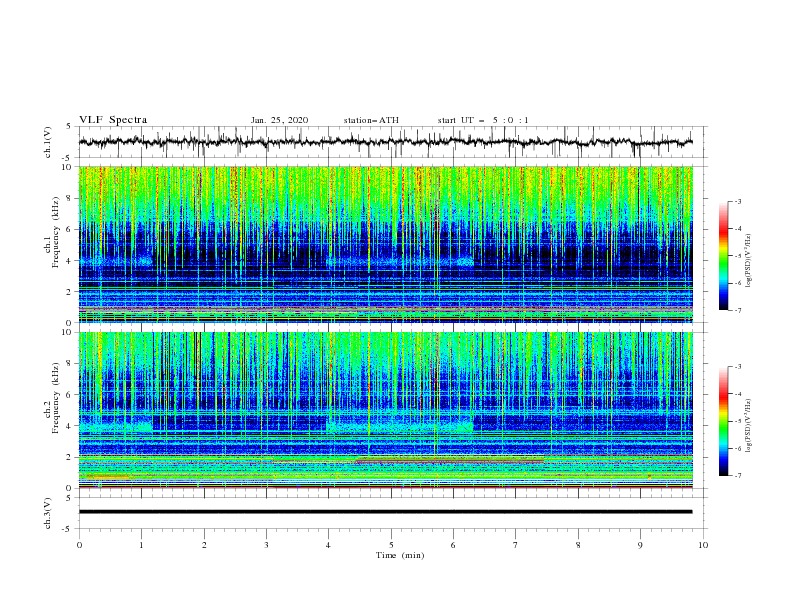
Task: Click the "1" tick on the time axis
Action: [141, 545]
